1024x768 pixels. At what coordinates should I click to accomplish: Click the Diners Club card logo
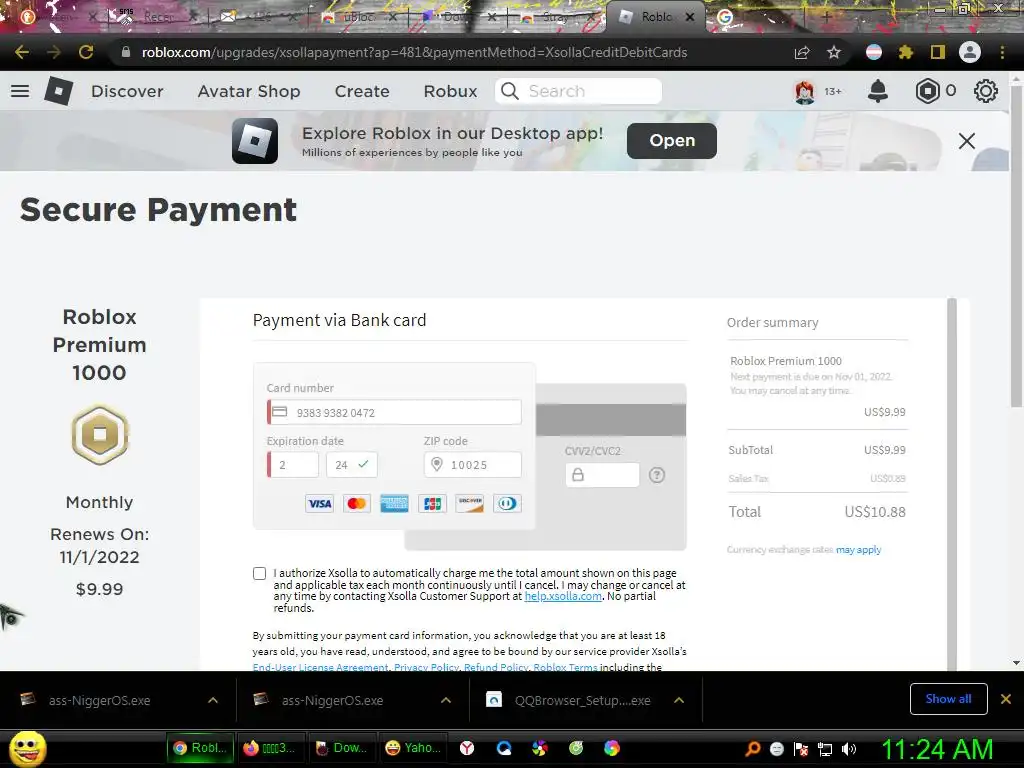(507, 504)
